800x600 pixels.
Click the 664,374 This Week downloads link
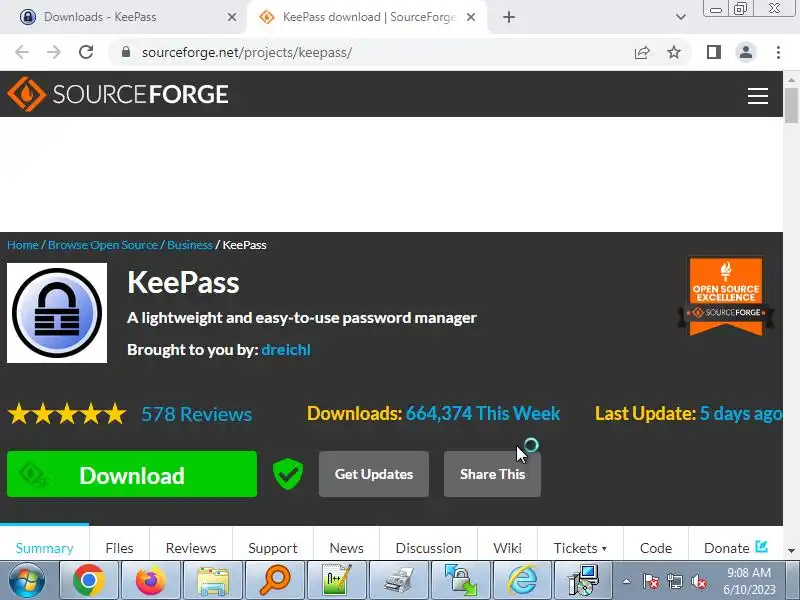pyautogui.click(x=483, y=413)
